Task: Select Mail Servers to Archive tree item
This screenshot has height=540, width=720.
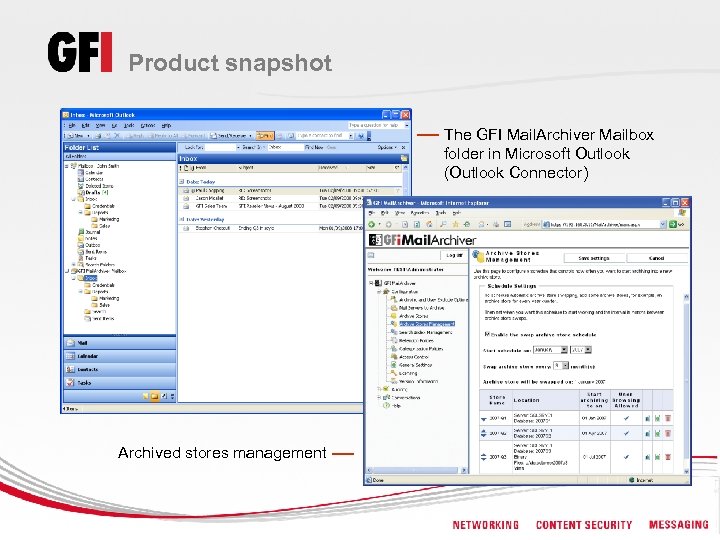Action: pos(422,308)
